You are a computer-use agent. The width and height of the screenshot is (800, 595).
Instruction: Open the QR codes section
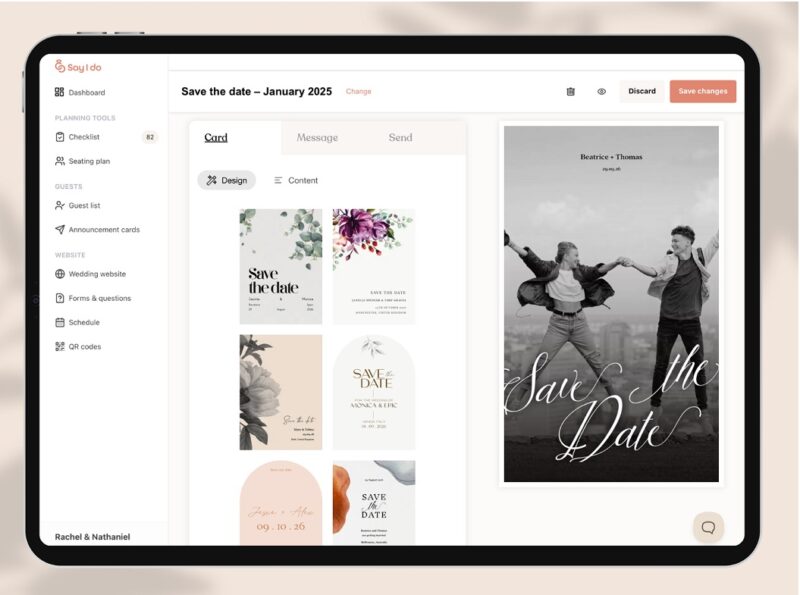click(x=83, y=346)
